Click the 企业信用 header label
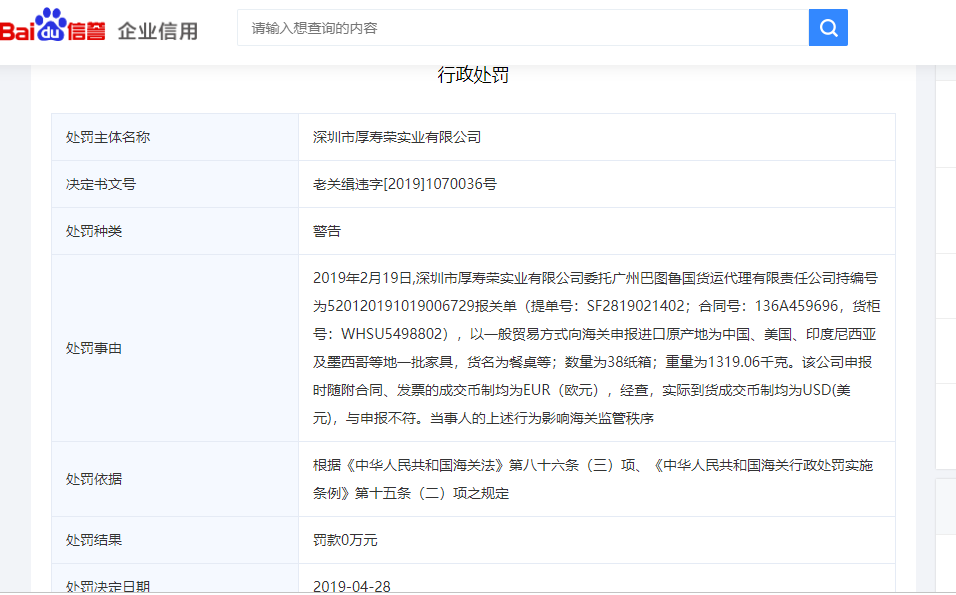Image resolution: width=956 pixels, height=595 pixels. [158, 30]
